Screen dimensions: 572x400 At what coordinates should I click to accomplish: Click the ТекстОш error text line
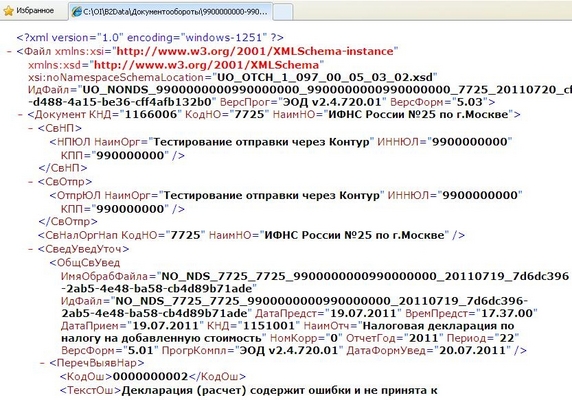[248, 391]
